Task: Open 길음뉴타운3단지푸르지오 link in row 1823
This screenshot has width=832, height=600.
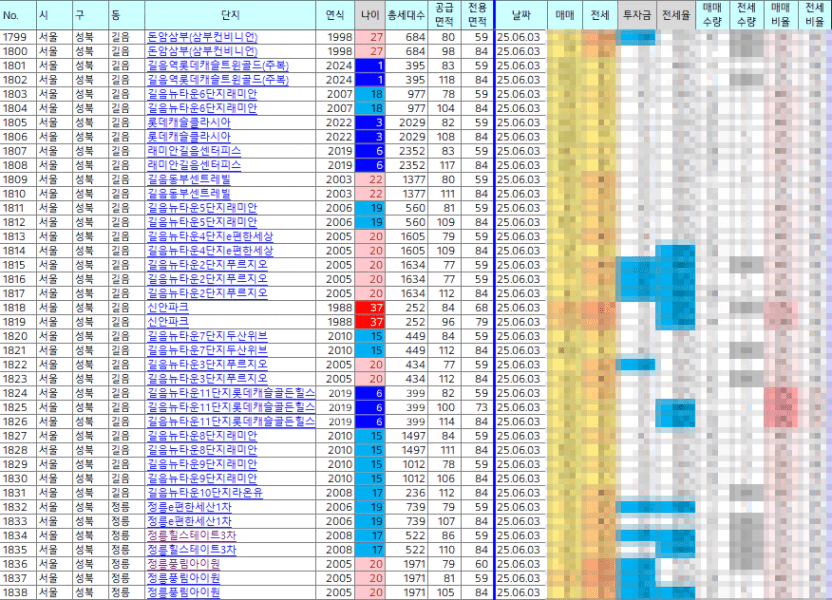Action: pyautogui.click(x=207, y=379)
